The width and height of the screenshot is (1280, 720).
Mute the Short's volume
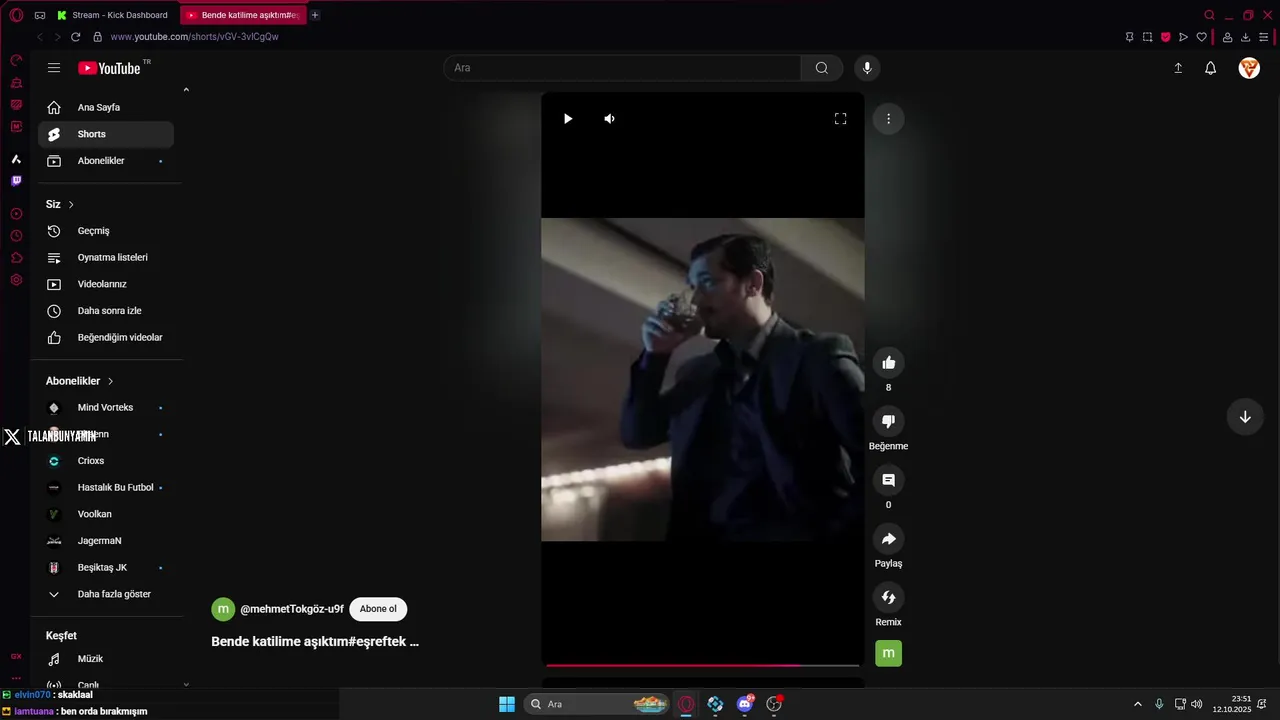tap(609, 119)
